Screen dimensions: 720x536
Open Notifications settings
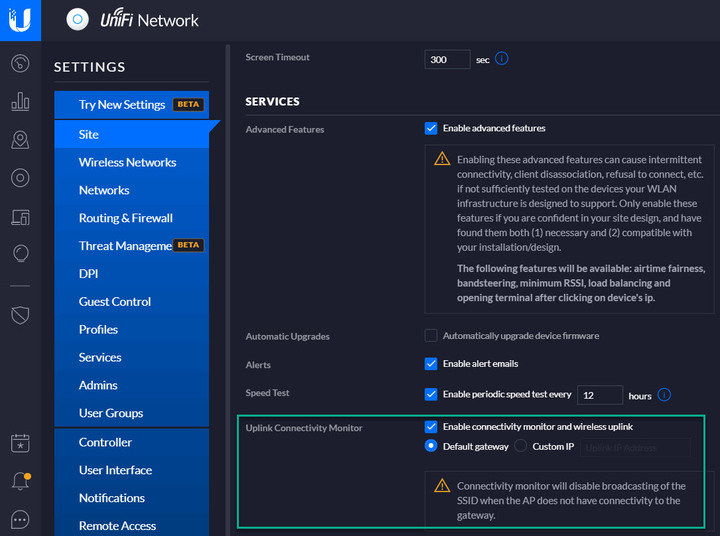pyautogui.click(x=132, y=498)
